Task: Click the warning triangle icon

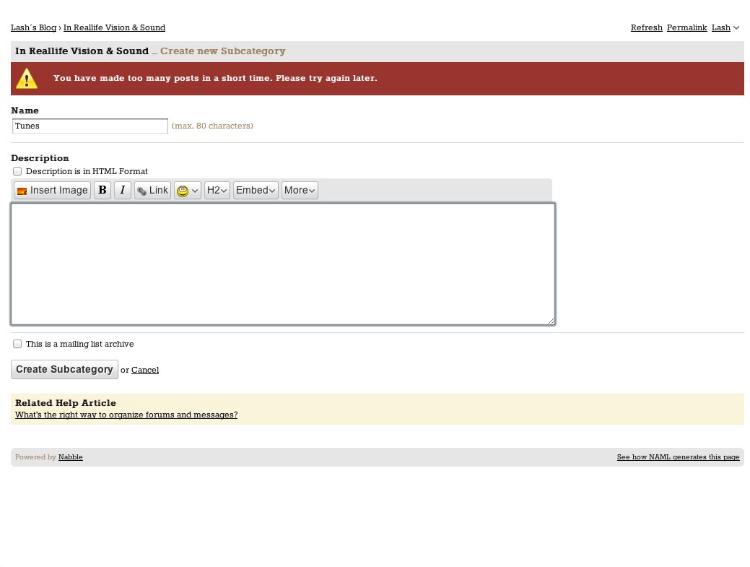Action: (27, 79)
